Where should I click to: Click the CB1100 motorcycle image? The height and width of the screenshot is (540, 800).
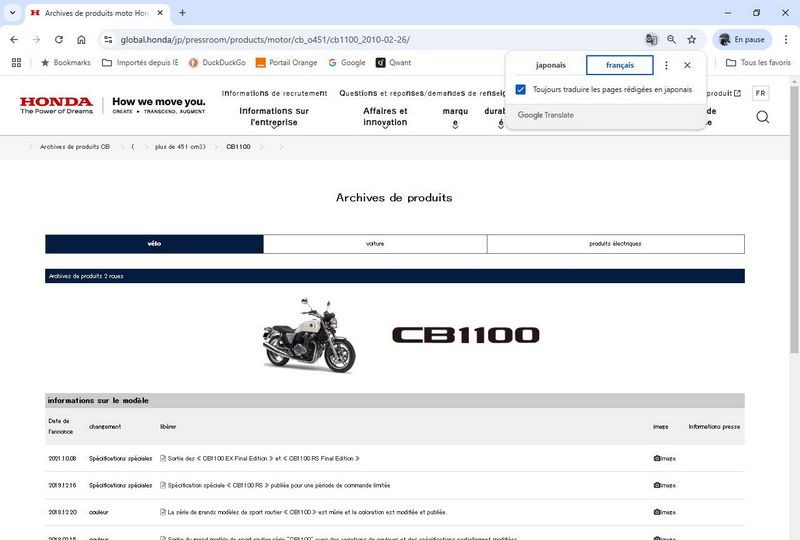tap(310, 335)
